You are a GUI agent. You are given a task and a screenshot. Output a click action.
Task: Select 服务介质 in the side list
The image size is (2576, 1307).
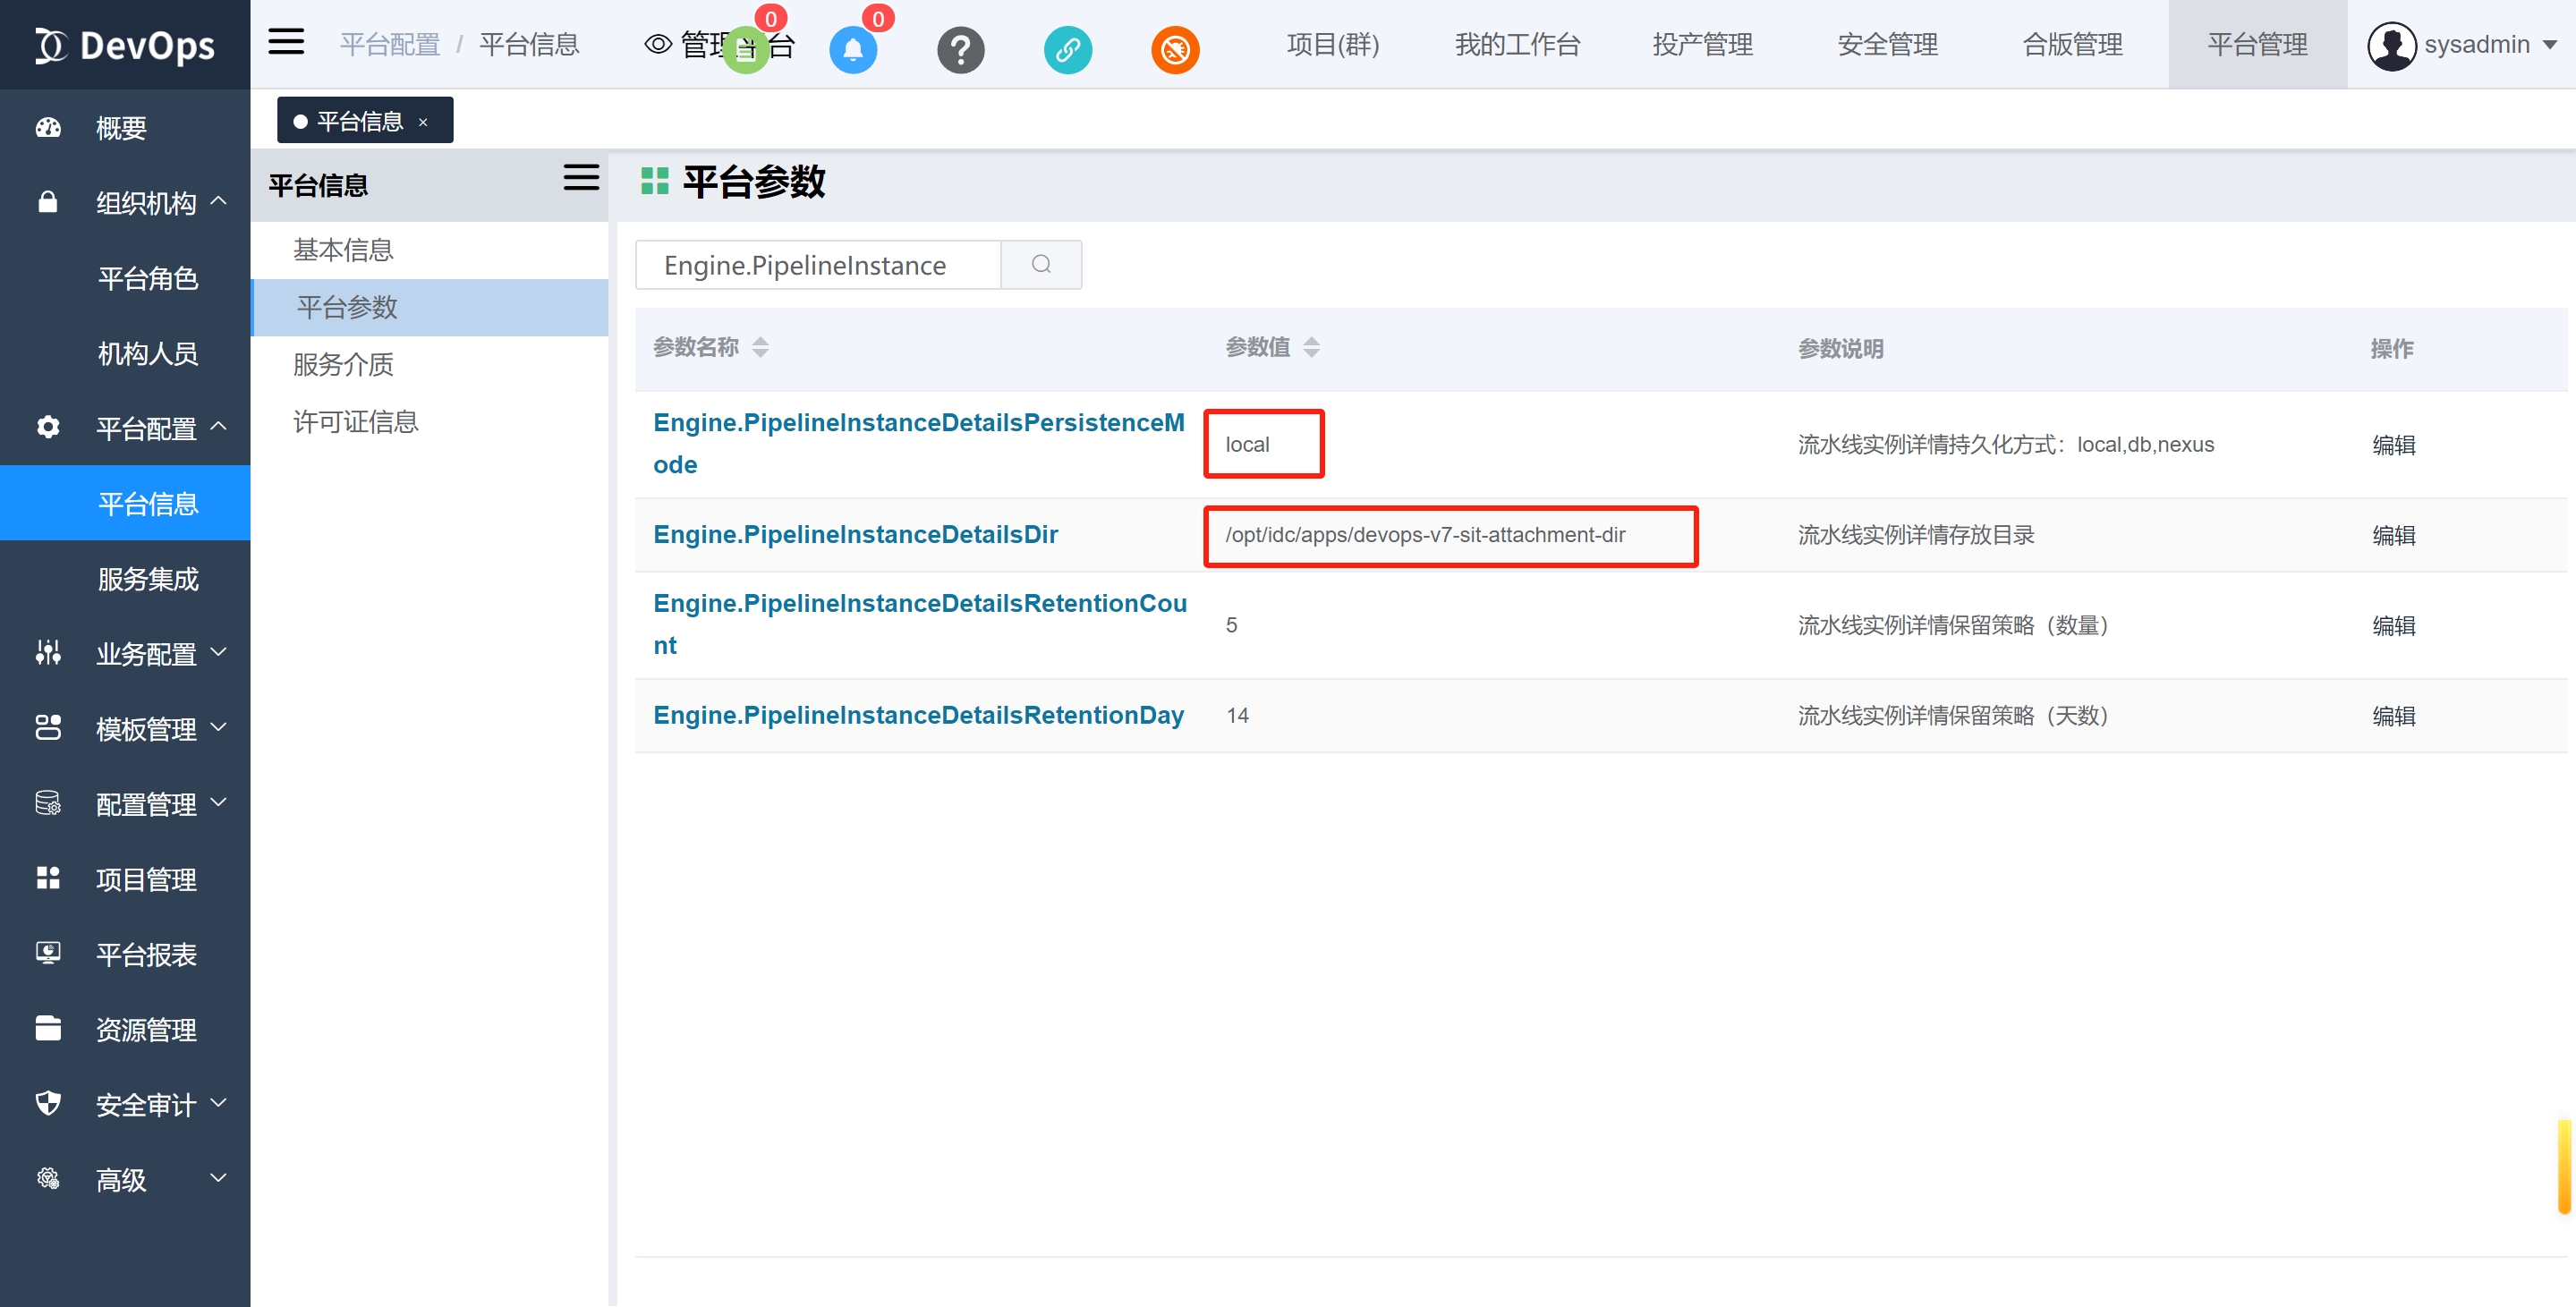point(343,364)
